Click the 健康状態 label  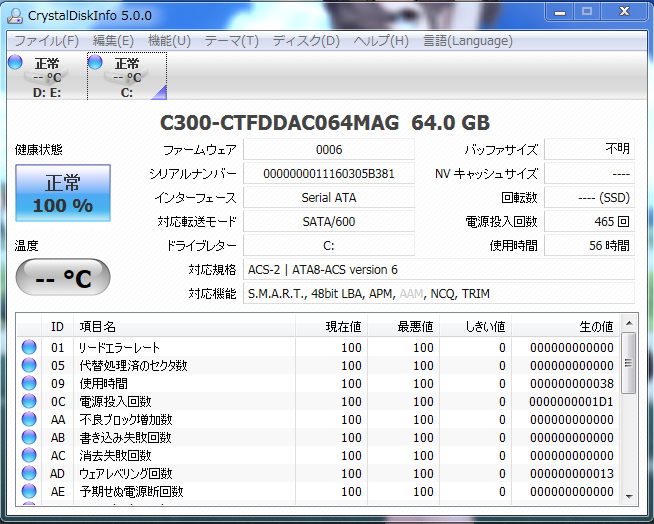coord(38,149)
